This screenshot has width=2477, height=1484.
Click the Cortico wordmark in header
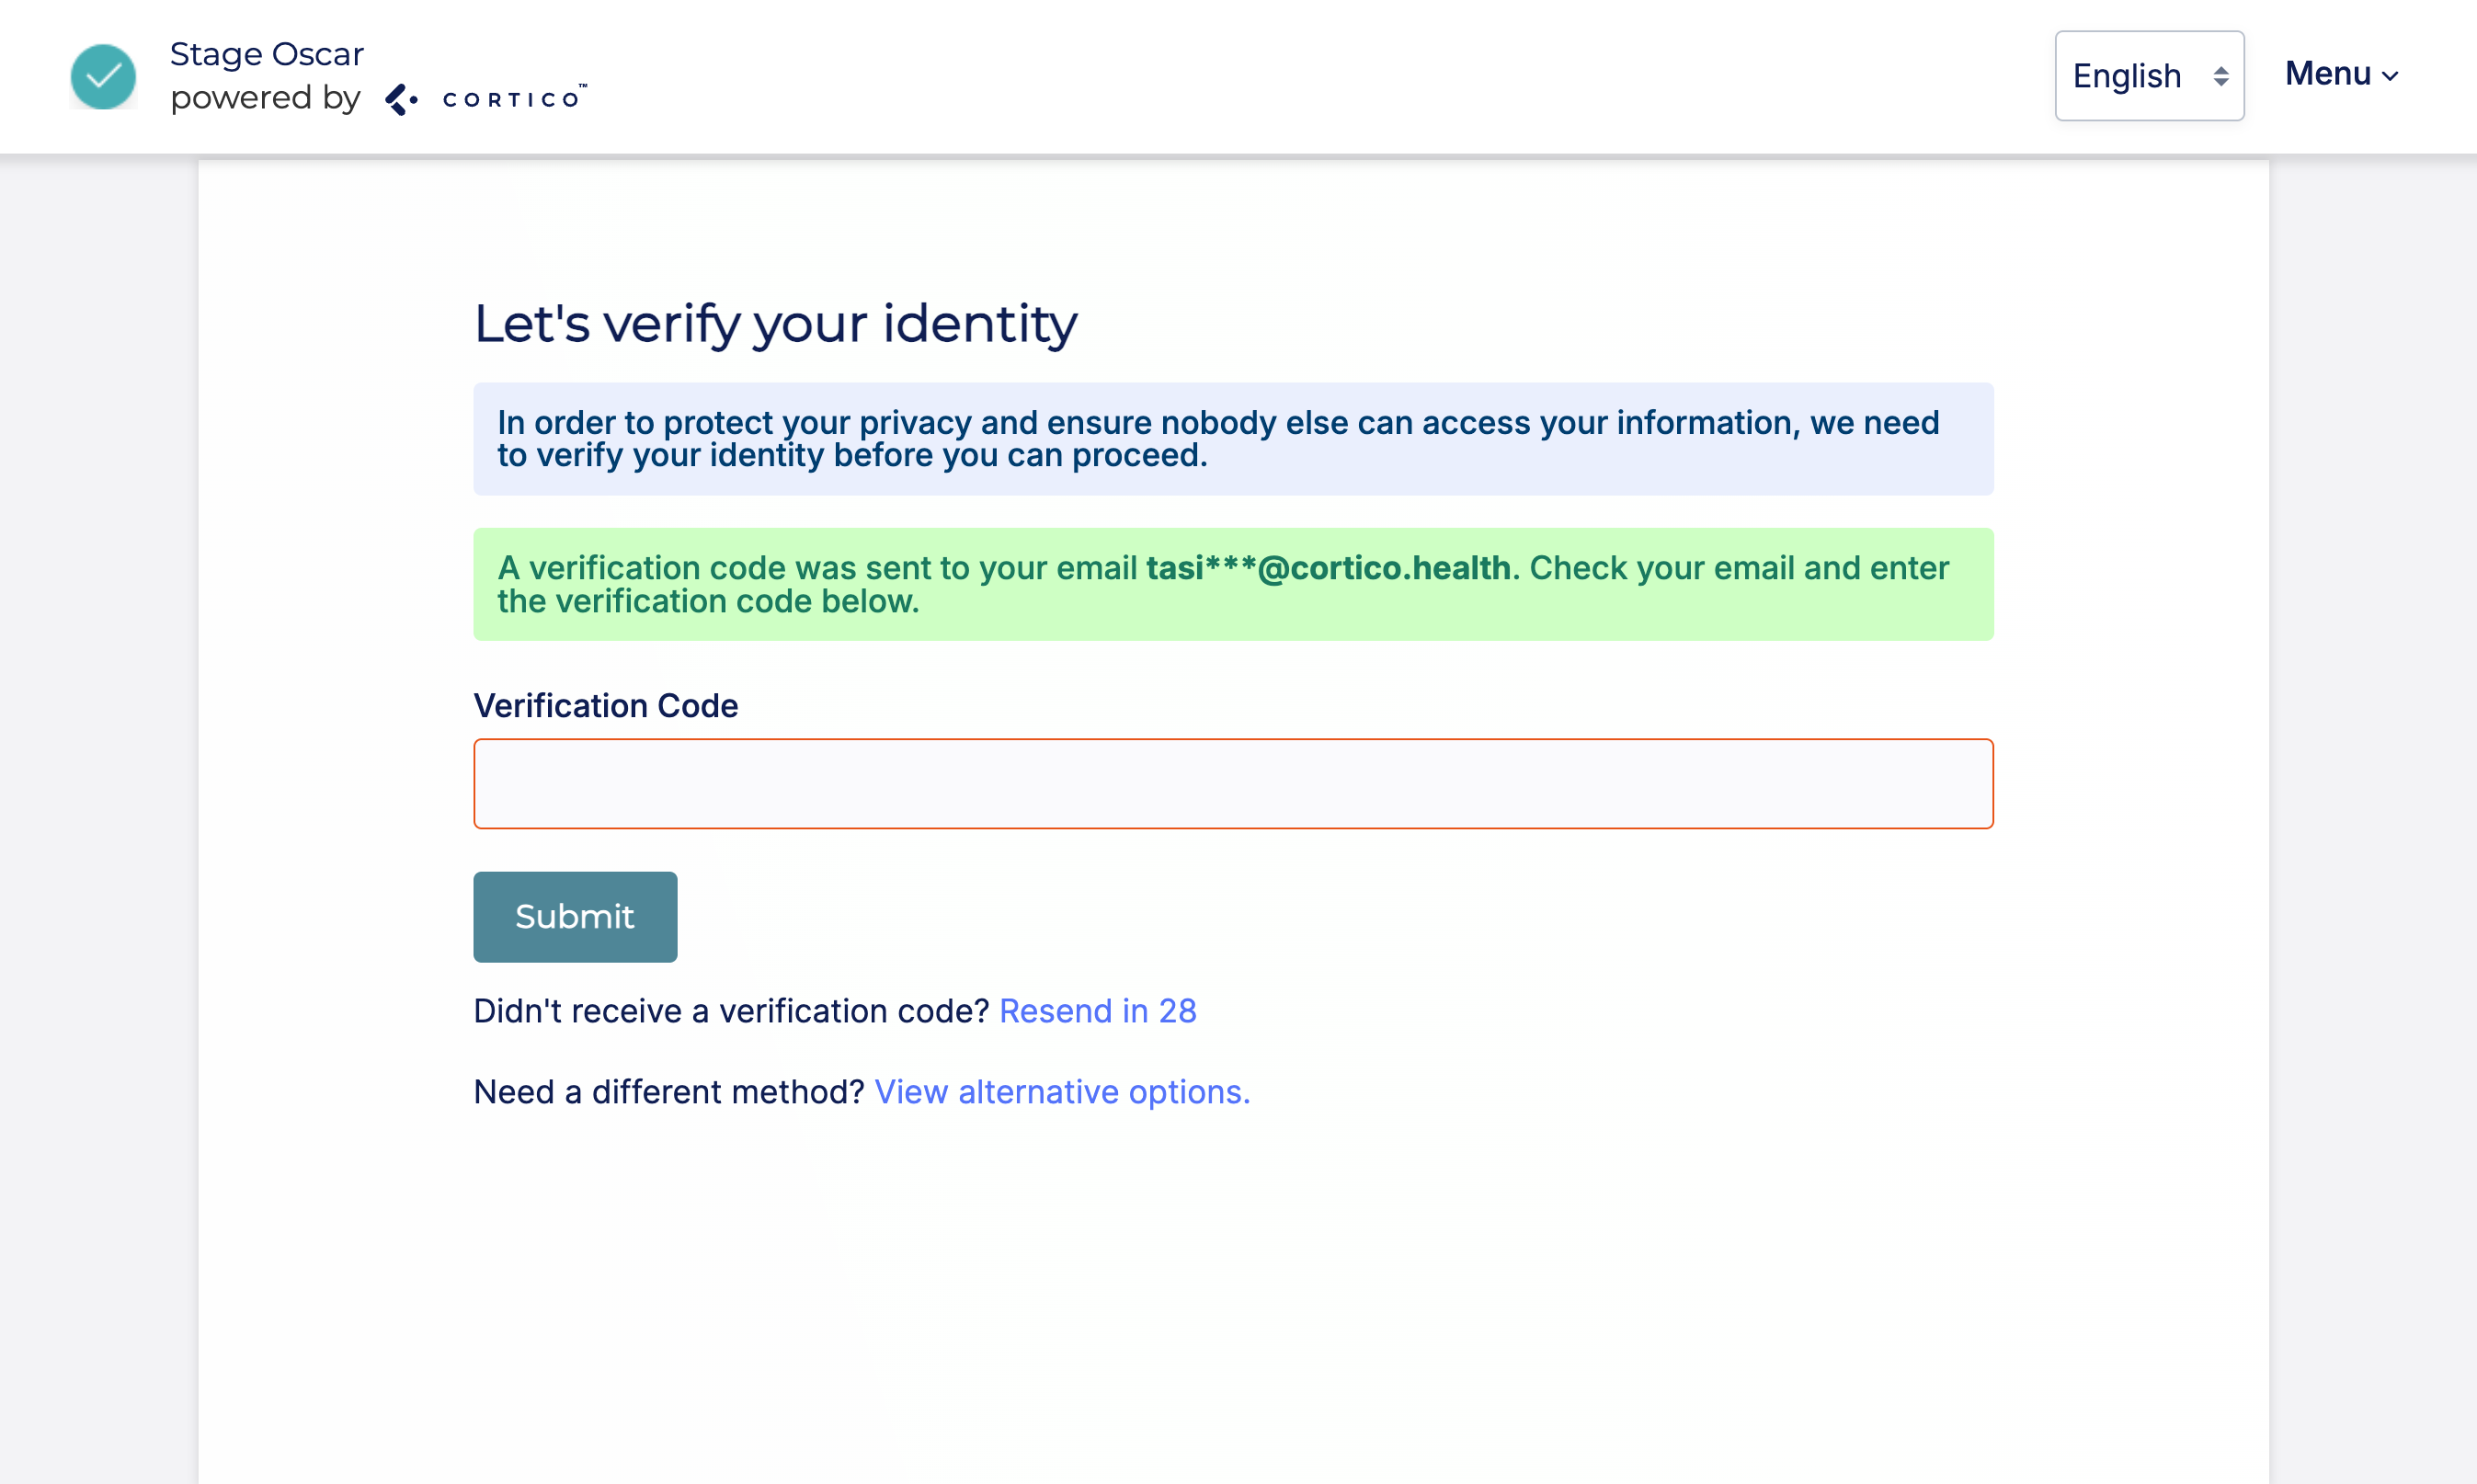[513, 98]
